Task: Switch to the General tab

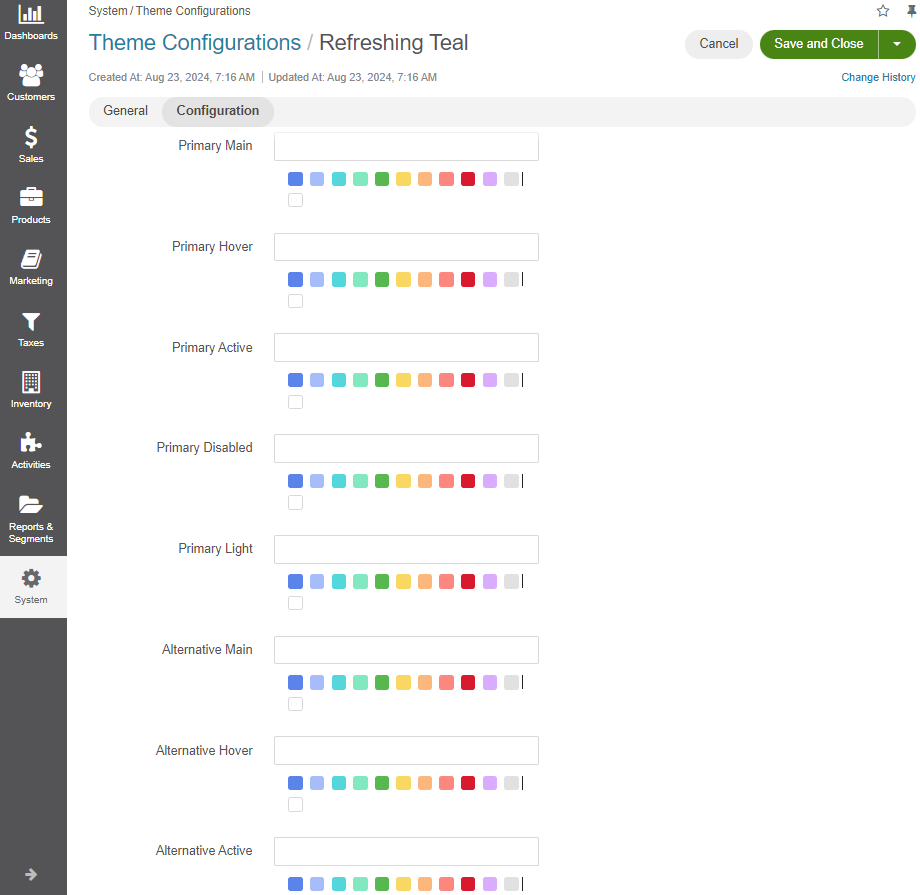Action: (126, 111)
